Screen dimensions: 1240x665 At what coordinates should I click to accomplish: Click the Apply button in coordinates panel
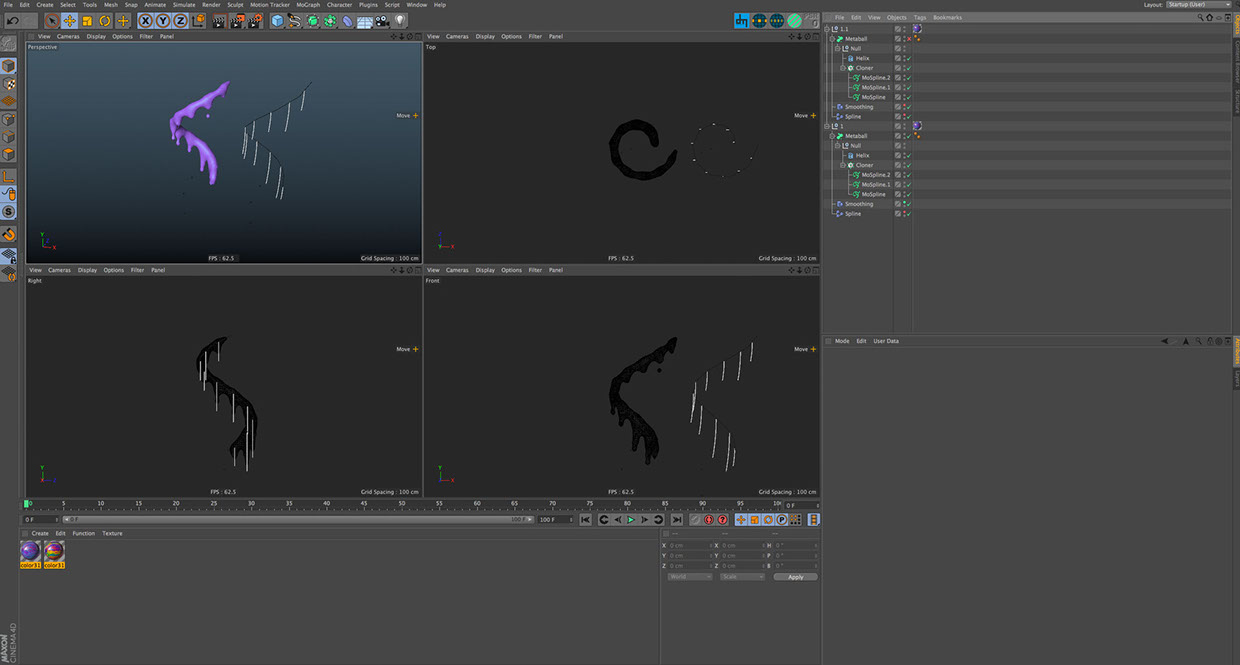coord(795,577)
